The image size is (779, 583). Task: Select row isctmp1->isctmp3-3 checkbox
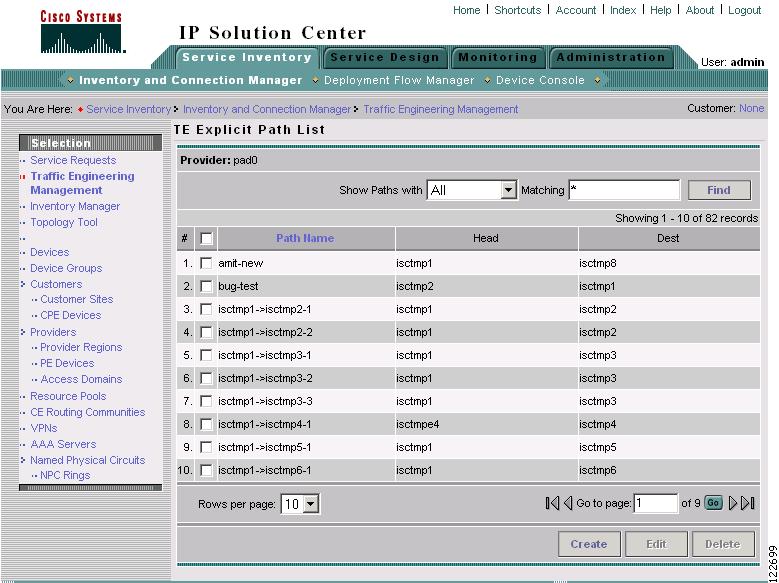206,401
